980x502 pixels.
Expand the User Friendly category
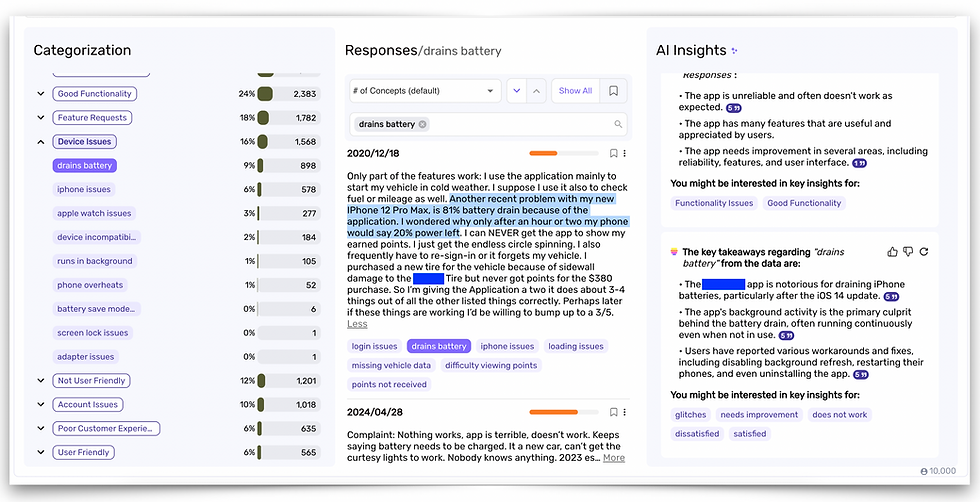41,453
